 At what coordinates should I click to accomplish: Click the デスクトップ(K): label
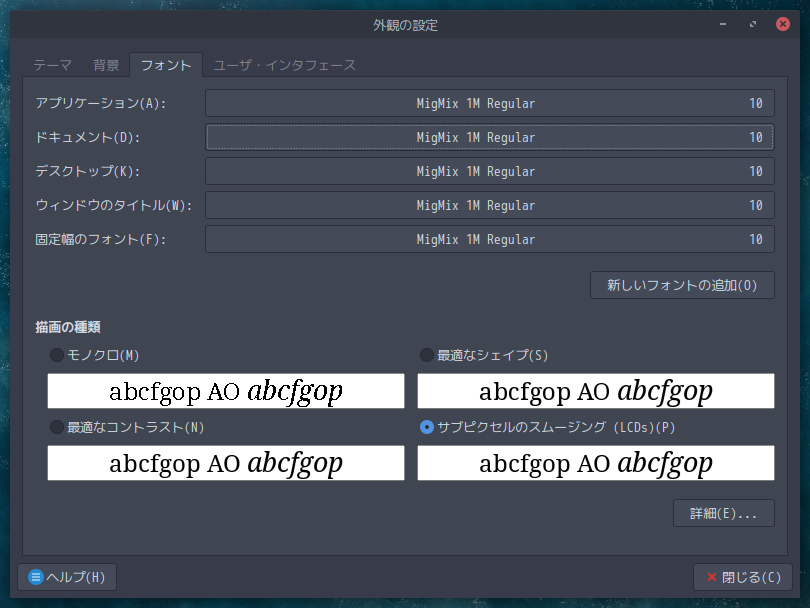click(88, 172)
